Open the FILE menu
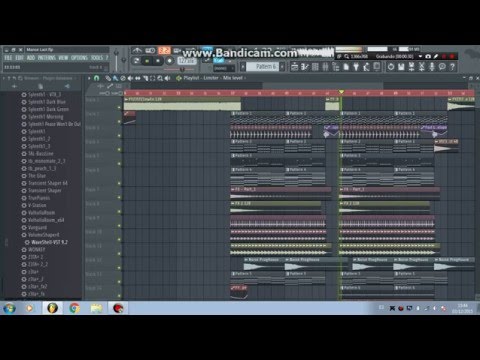480x360 pixels. 8,58
